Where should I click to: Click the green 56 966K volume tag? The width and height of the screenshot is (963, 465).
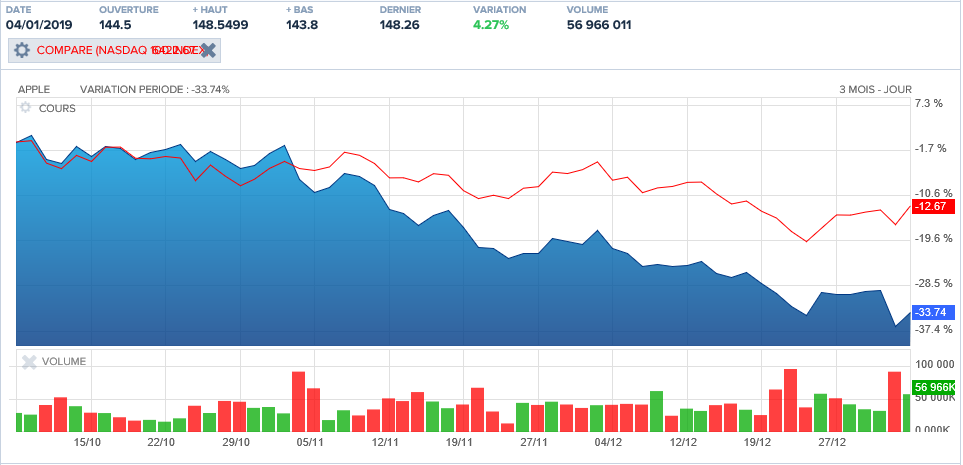(x=935, y=388)
